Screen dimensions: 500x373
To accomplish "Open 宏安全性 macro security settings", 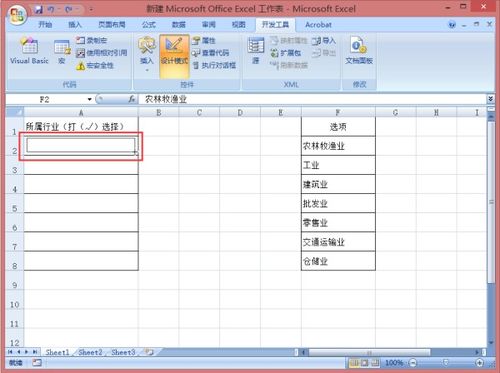I will pyautogui.click(x=95, y=65).
